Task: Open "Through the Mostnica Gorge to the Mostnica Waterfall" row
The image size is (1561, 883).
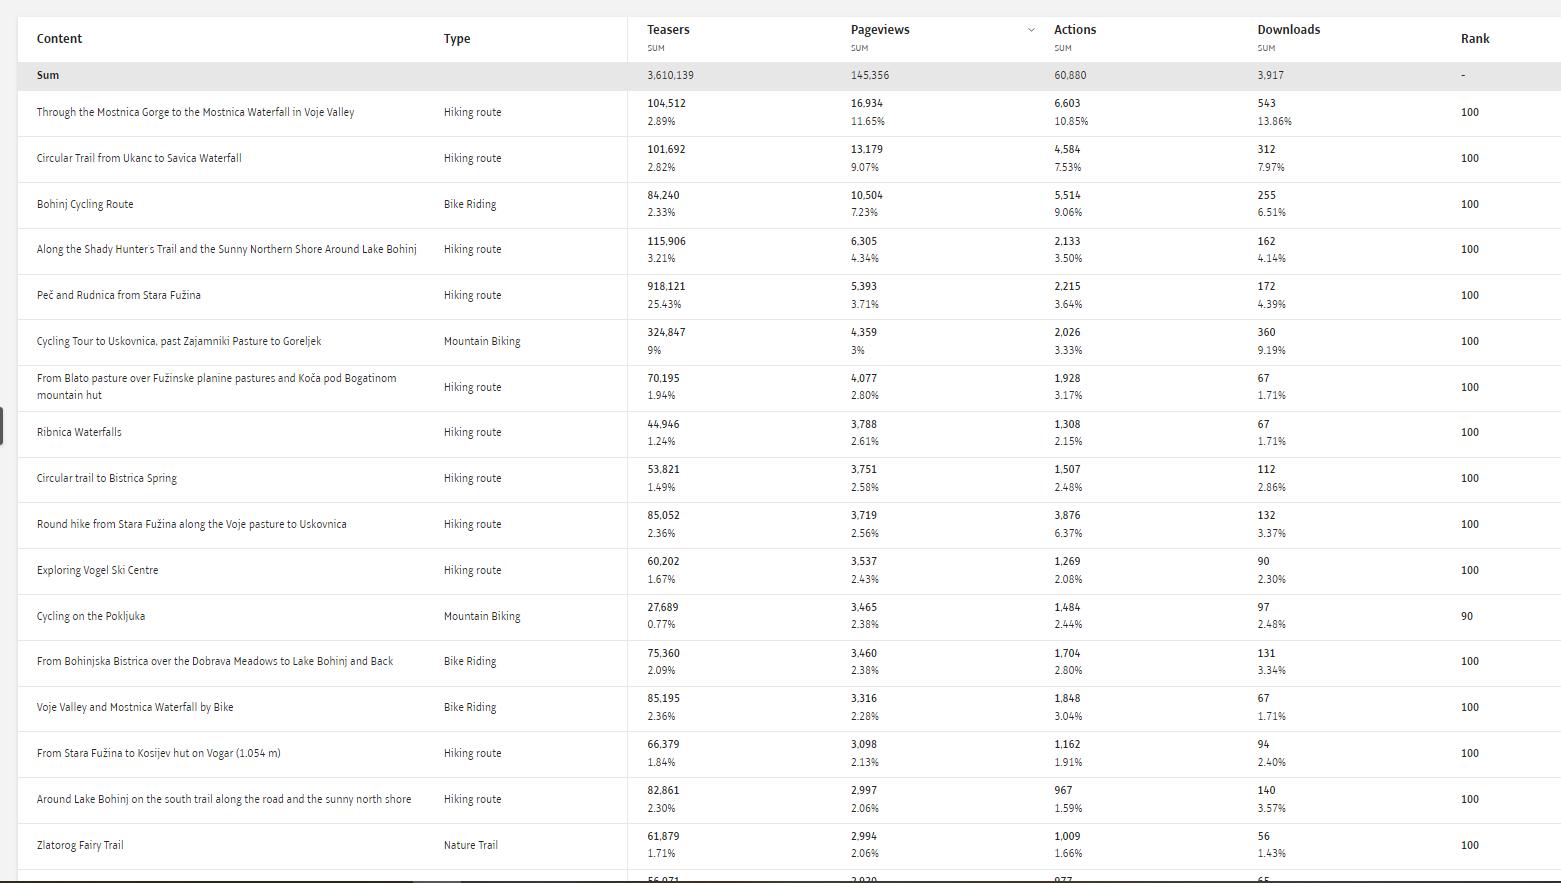Action: click(x=195, y=112)
